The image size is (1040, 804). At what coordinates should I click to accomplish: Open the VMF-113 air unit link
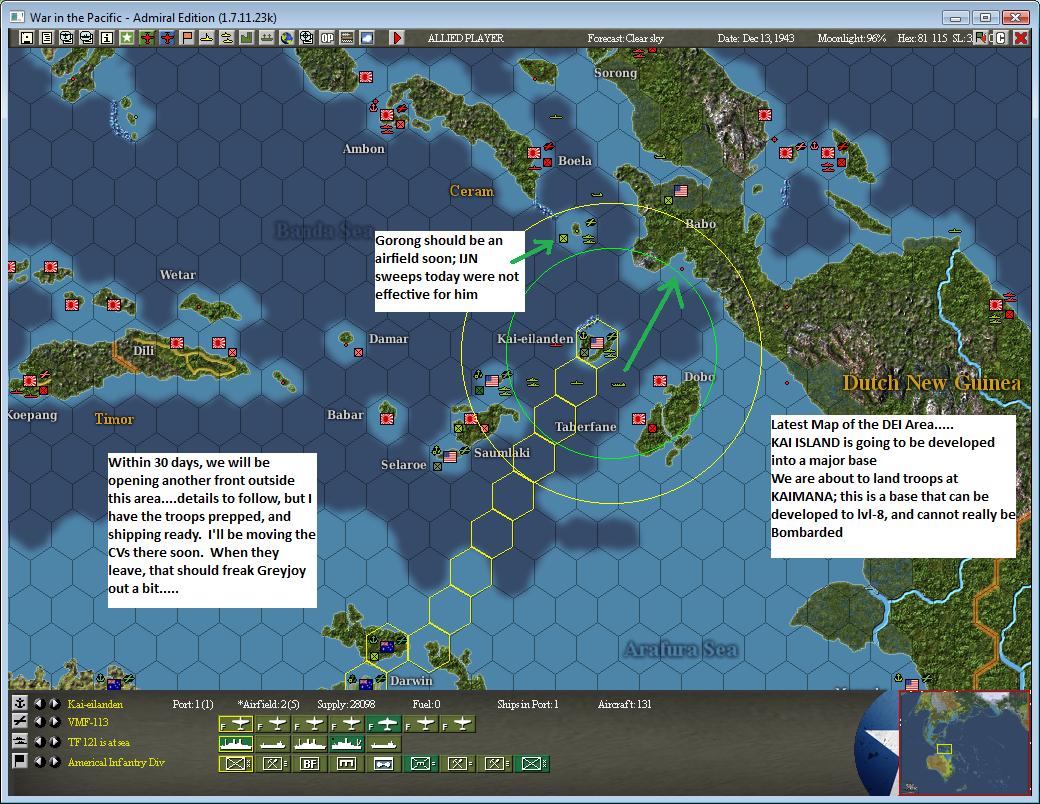pos(88,722)
